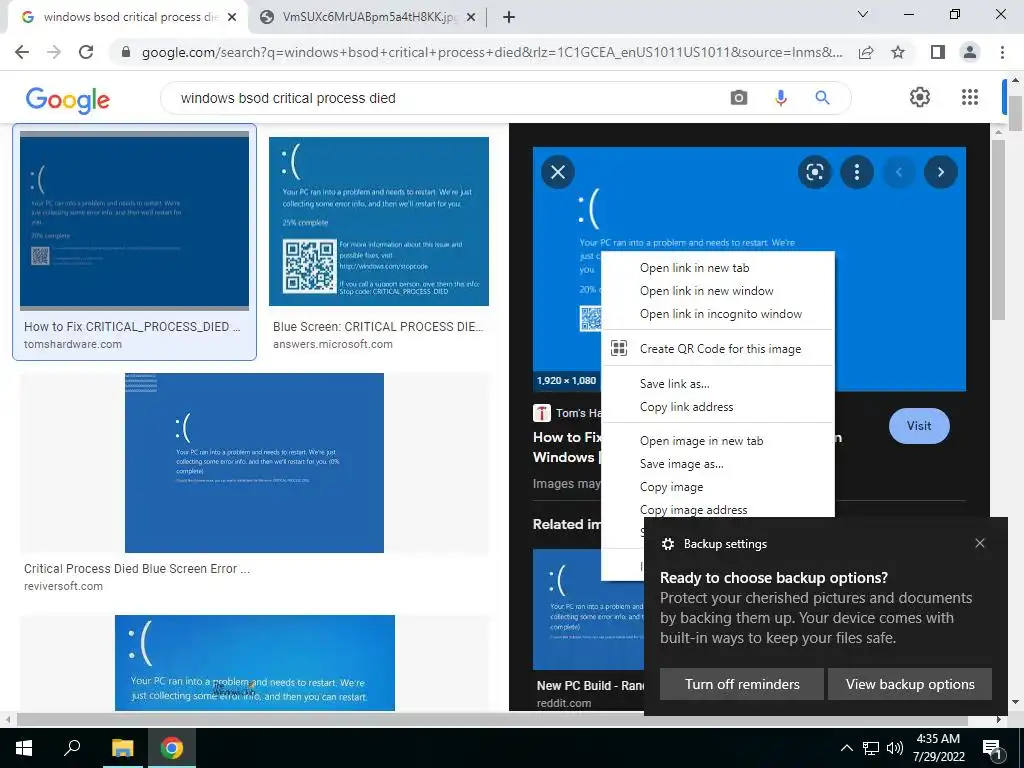
Task: Show hidden system tray icons
Action: 846,748
